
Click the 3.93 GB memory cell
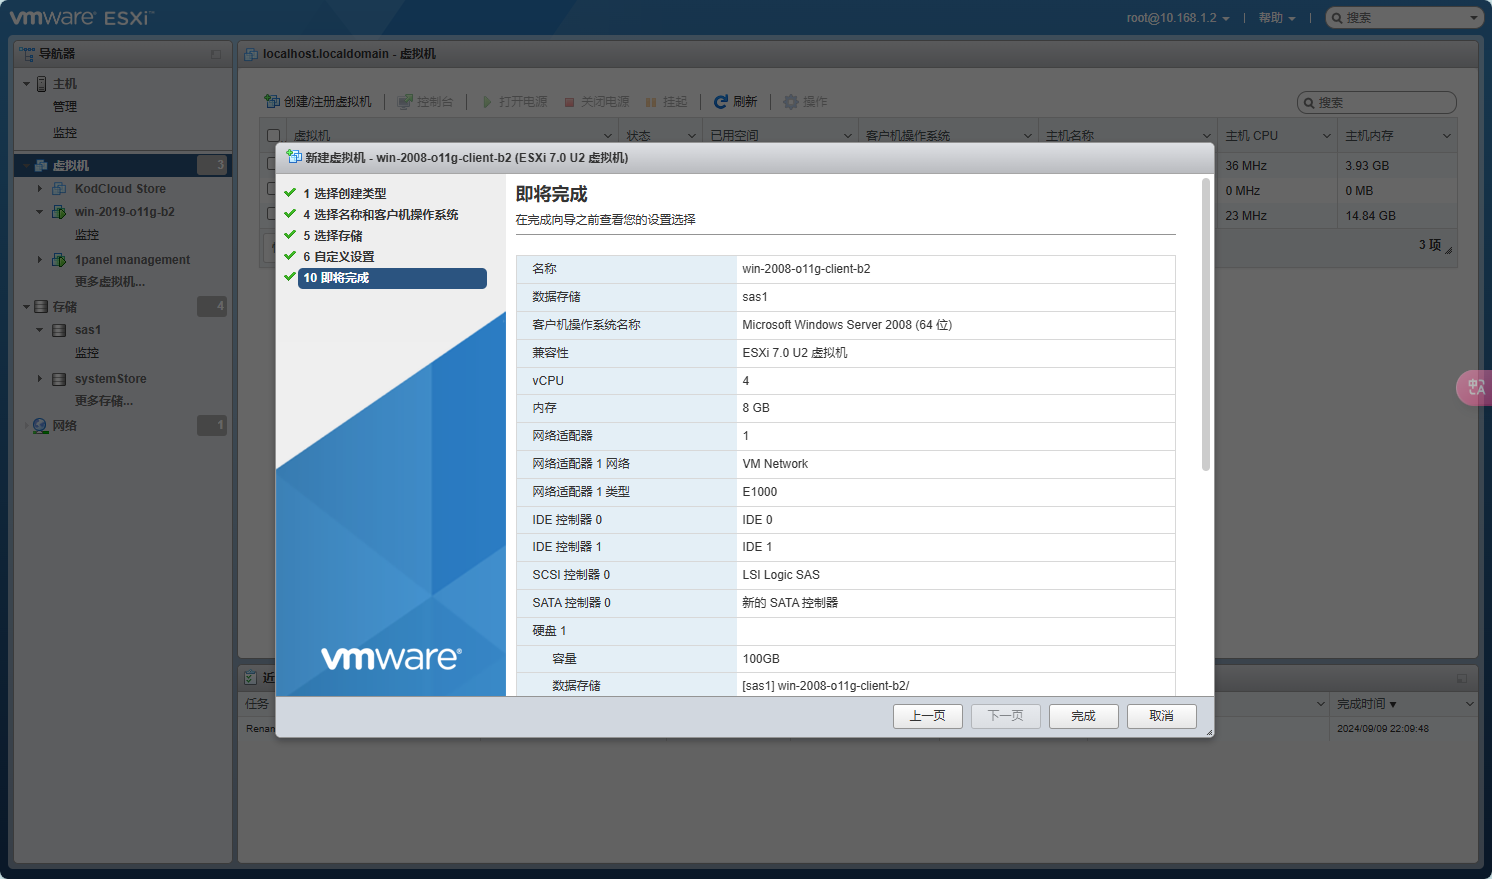coord(1367,166)
